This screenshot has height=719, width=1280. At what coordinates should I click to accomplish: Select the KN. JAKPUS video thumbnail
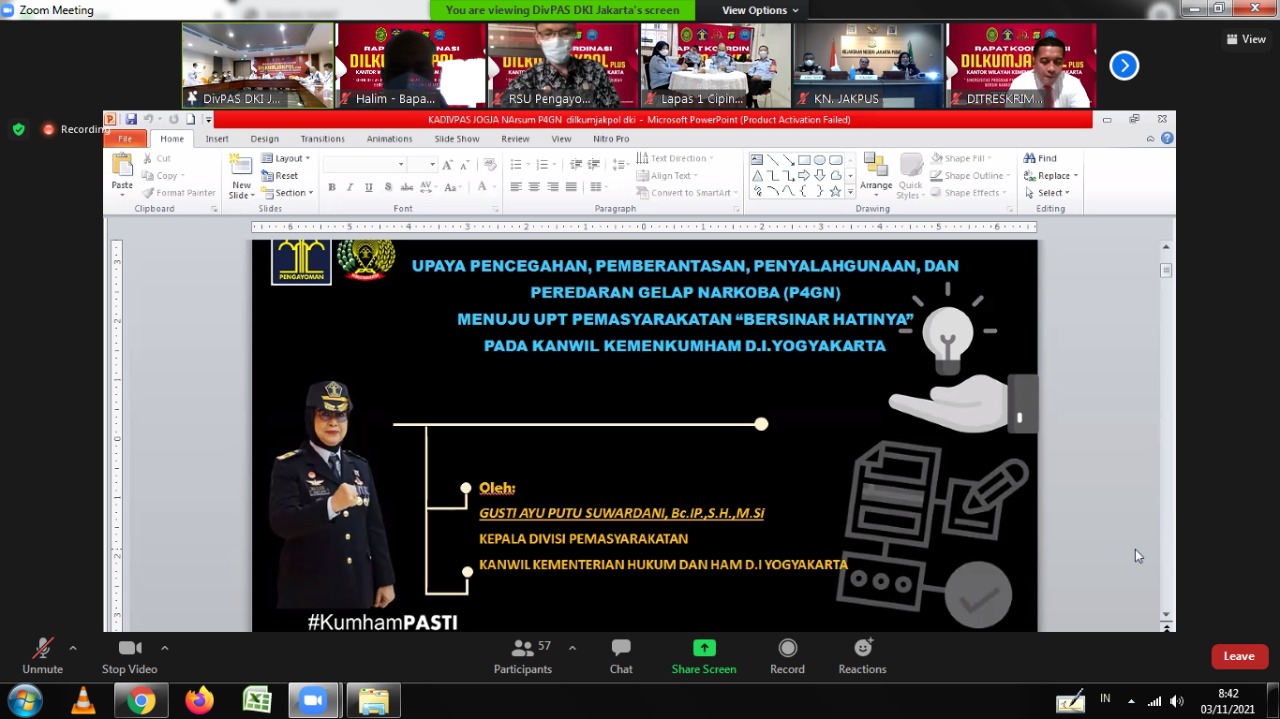(x=868, y=65)
